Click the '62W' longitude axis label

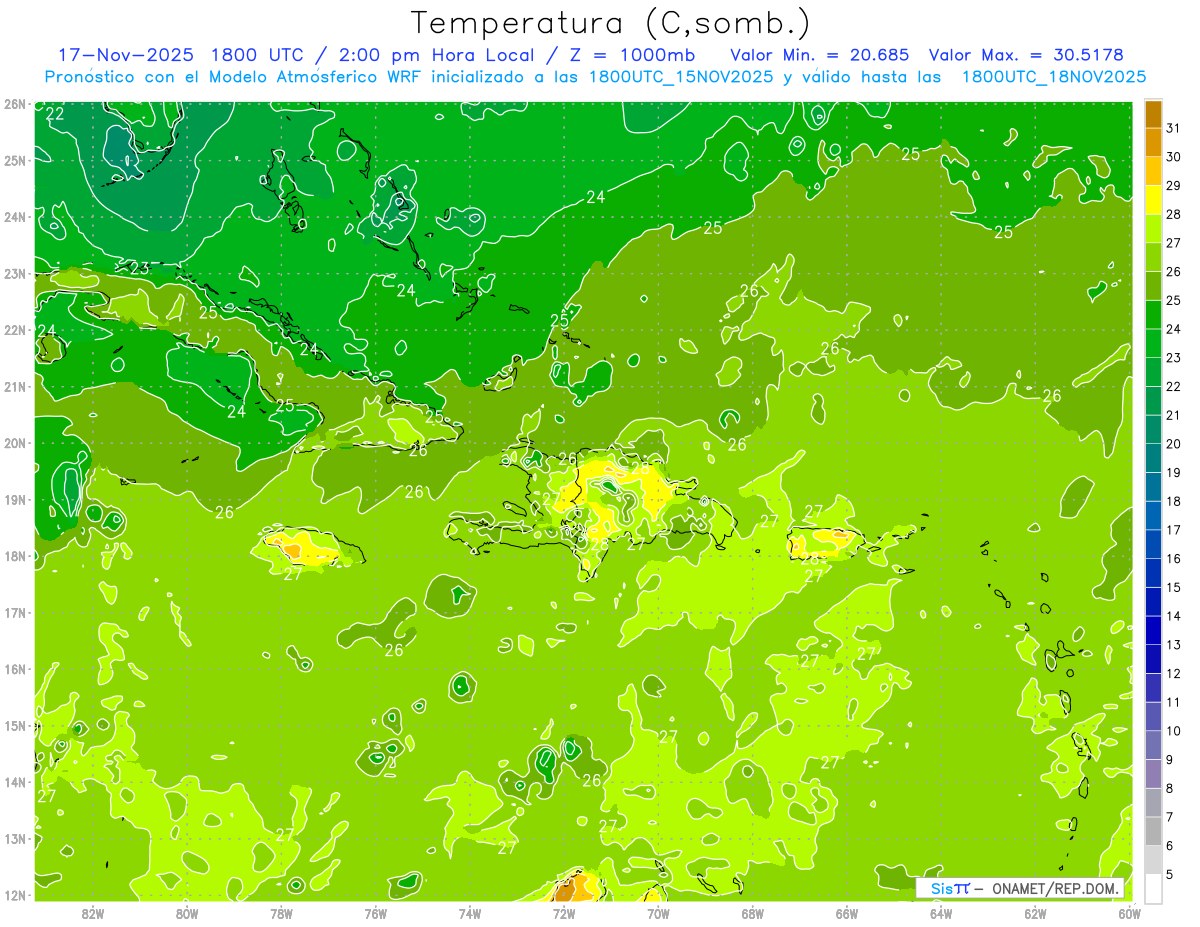(1035, 913)
